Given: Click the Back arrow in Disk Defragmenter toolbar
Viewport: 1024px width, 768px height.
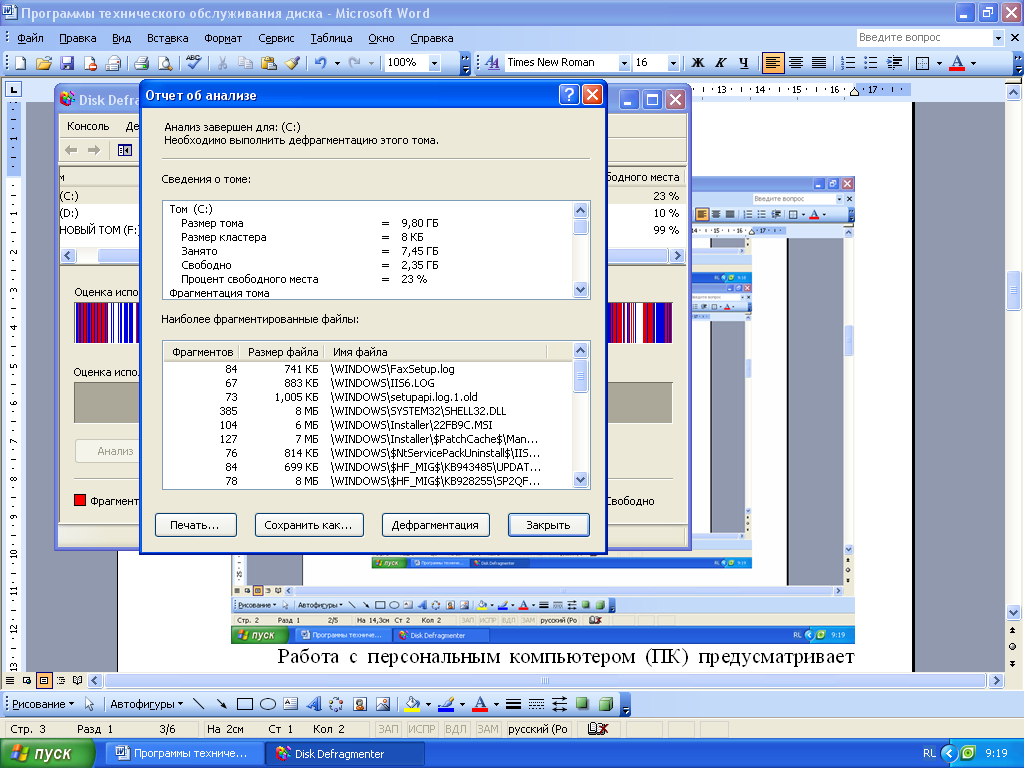Looking at the screenshot, I should click(71, 150).
